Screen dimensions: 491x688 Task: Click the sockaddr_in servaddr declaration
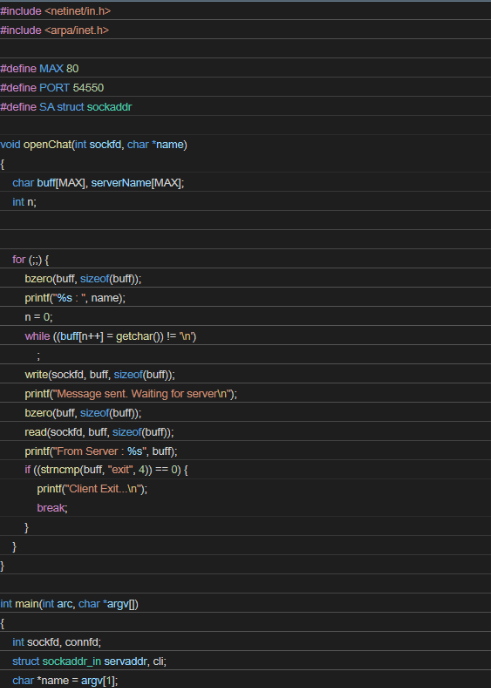click(x=90, y=661)
